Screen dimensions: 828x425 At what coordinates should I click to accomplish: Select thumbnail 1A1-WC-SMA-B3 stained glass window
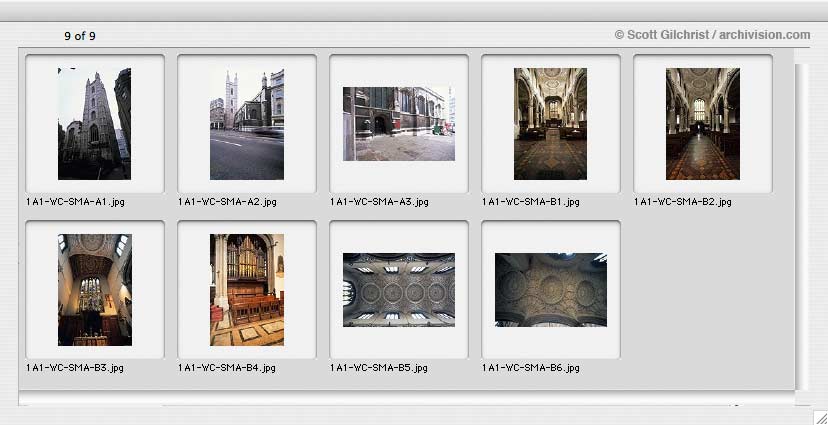[x=95, y=290]
